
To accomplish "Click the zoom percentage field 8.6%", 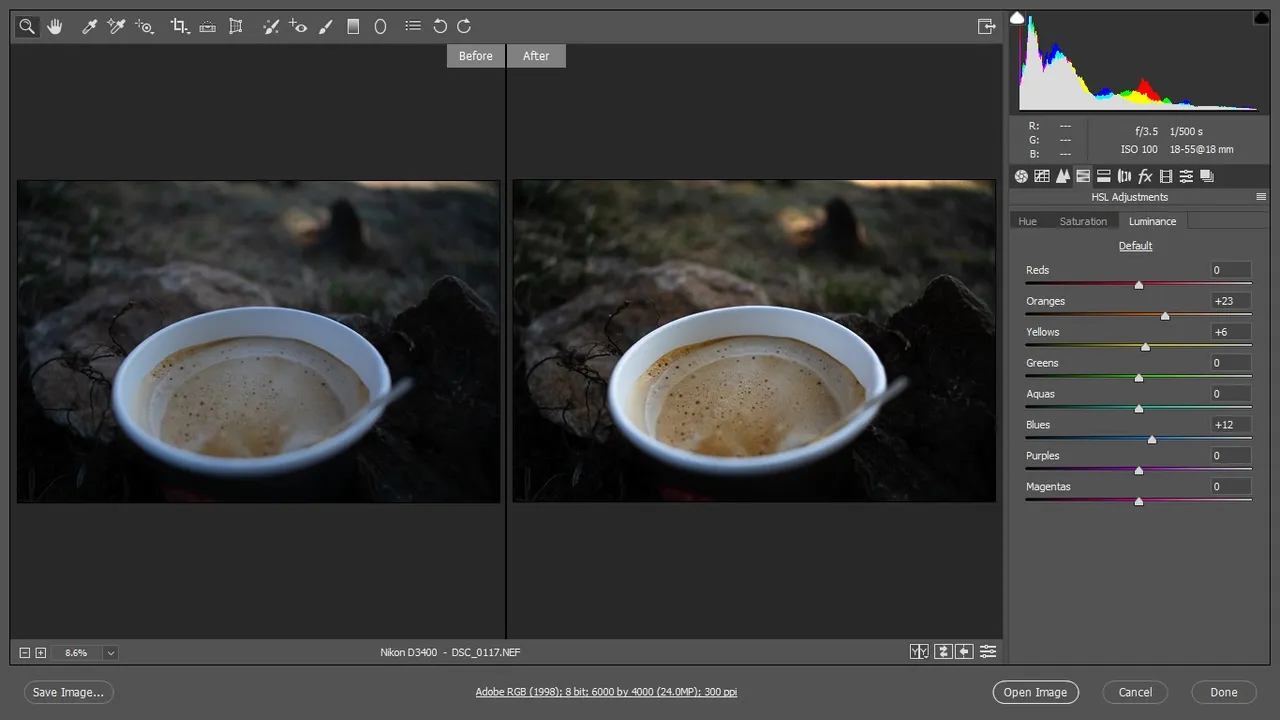I will click(76, 653).
